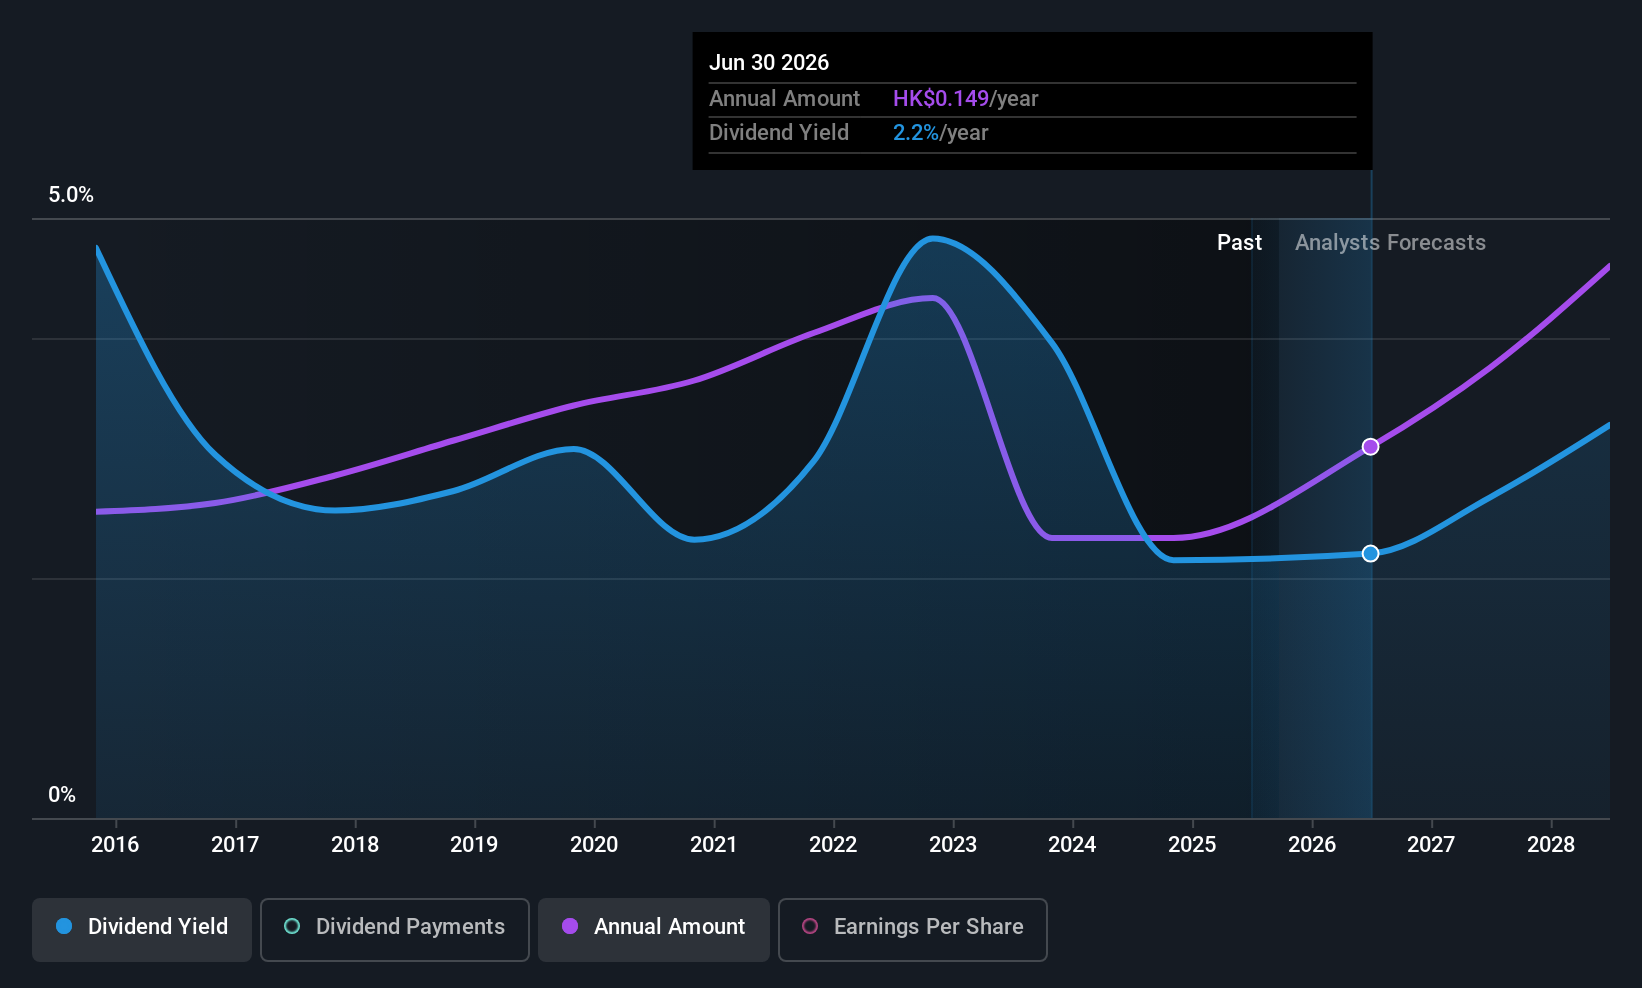Image resolution: width=1642 pixels, height=988 pixels.
Task: Click the Past label on chart
Action: (1239, 243)
